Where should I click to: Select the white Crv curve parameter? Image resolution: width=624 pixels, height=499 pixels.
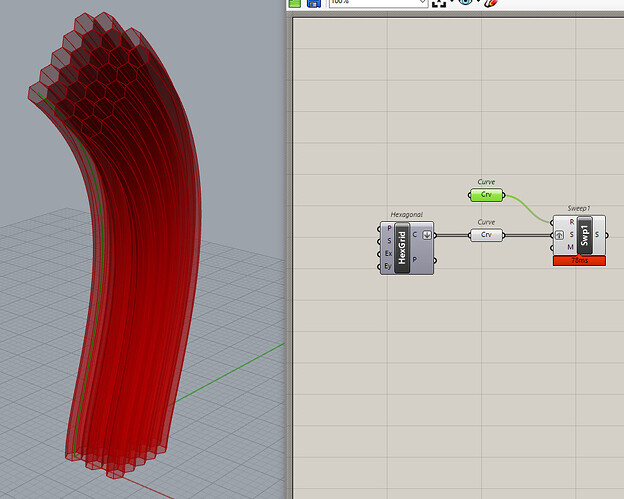[486, 235]
